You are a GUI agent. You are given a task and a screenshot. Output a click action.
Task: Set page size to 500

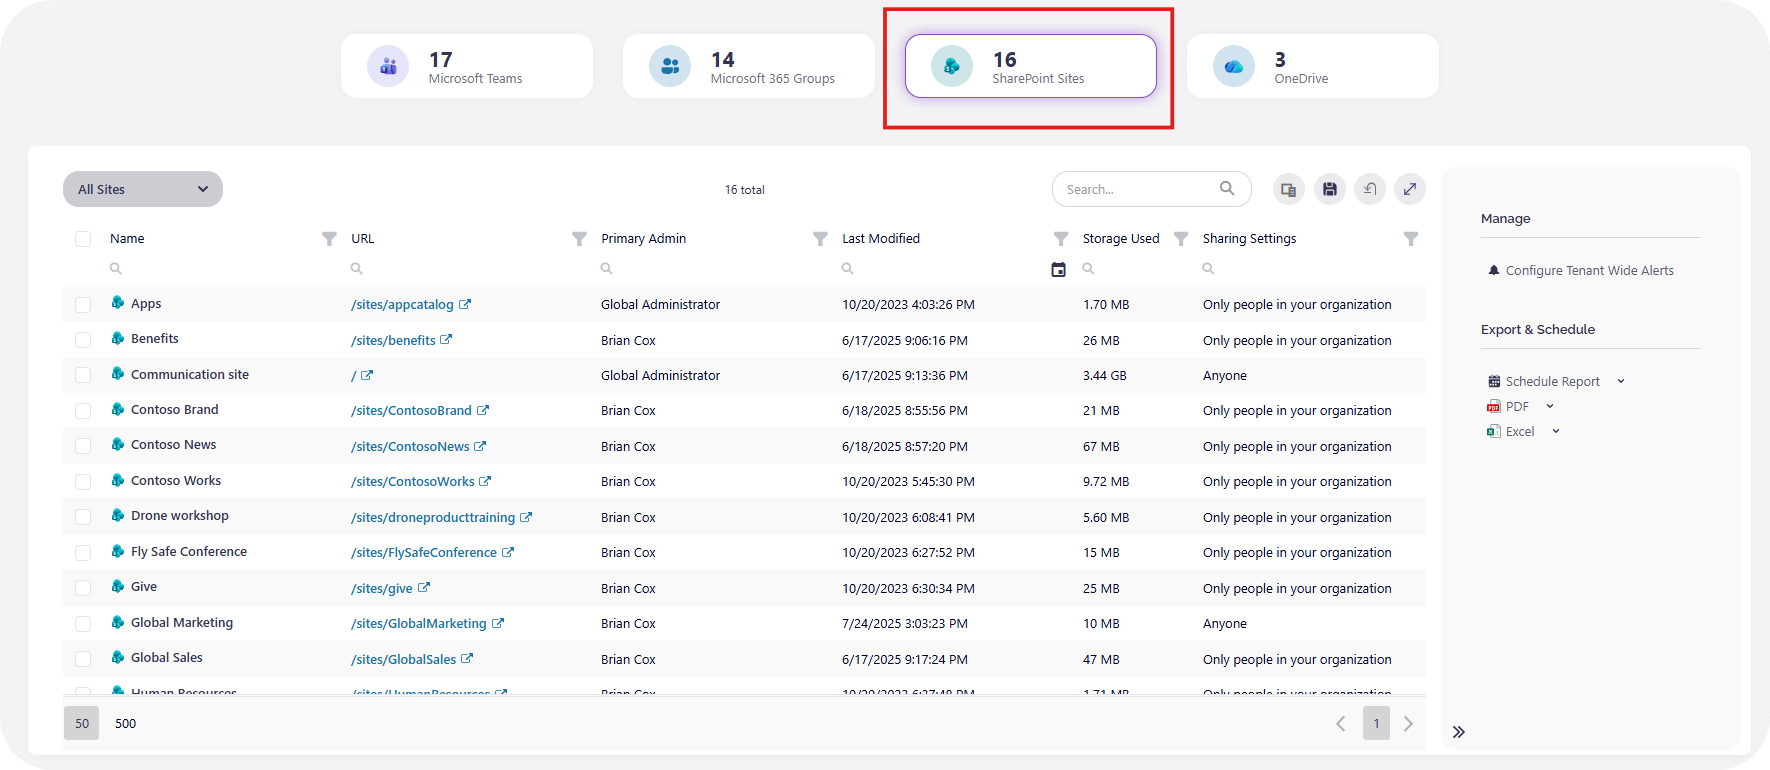click(126, 723)
